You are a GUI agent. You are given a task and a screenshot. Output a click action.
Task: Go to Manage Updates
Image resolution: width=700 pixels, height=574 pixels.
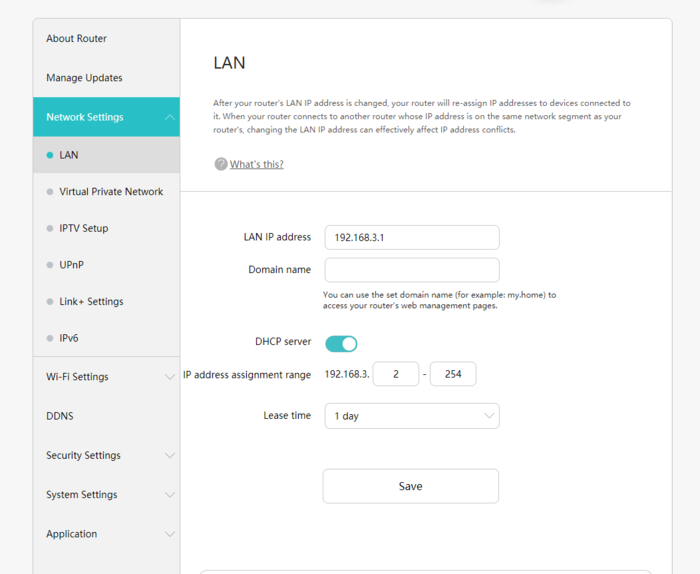84,78
